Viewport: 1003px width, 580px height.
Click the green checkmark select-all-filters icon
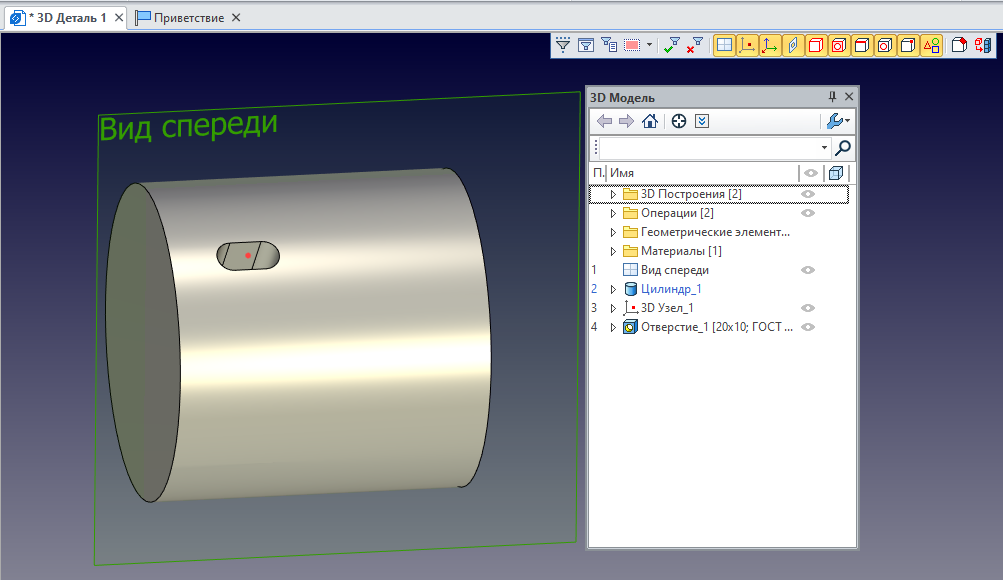(672, 45)
